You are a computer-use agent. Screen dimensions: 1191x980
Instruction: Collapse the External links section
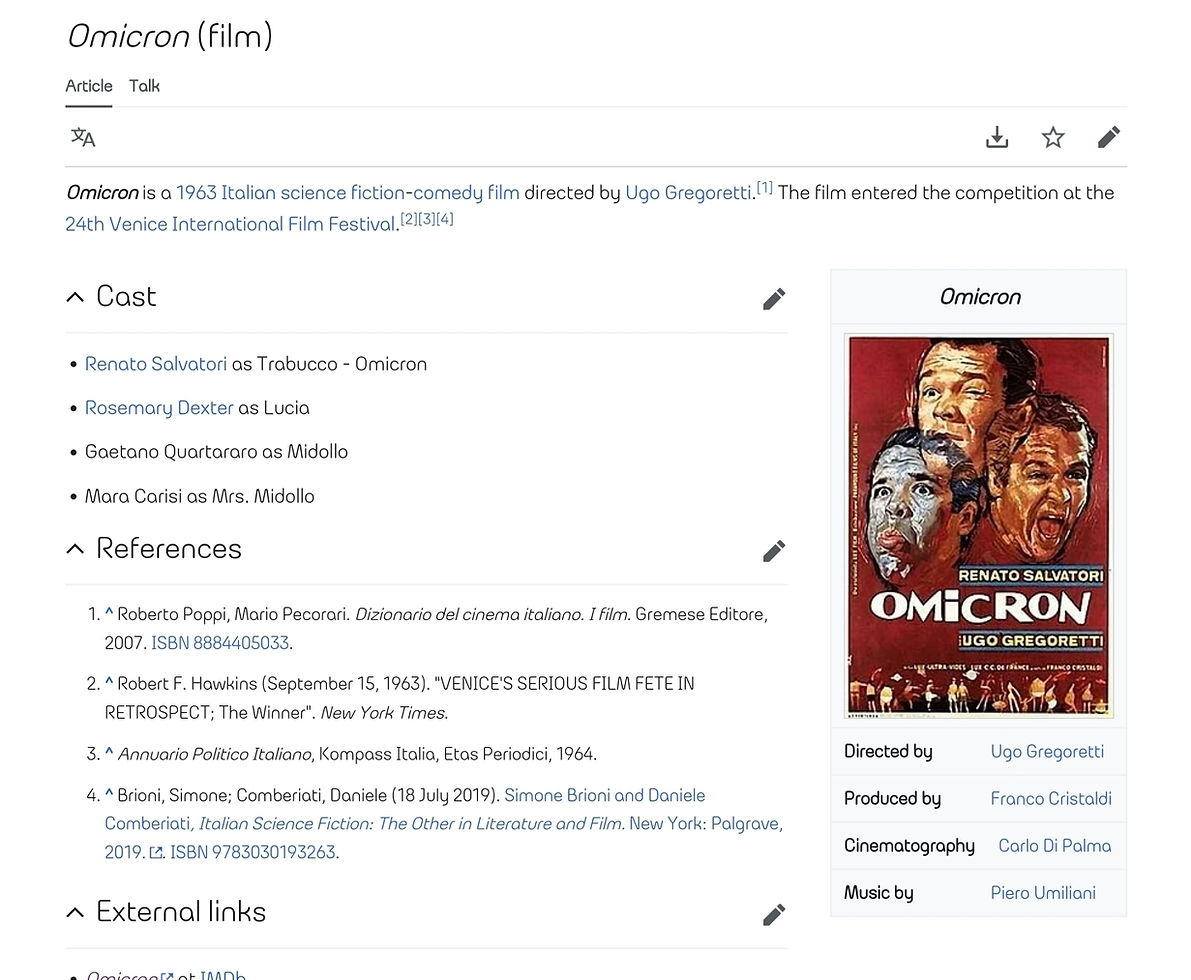(75, 912)
